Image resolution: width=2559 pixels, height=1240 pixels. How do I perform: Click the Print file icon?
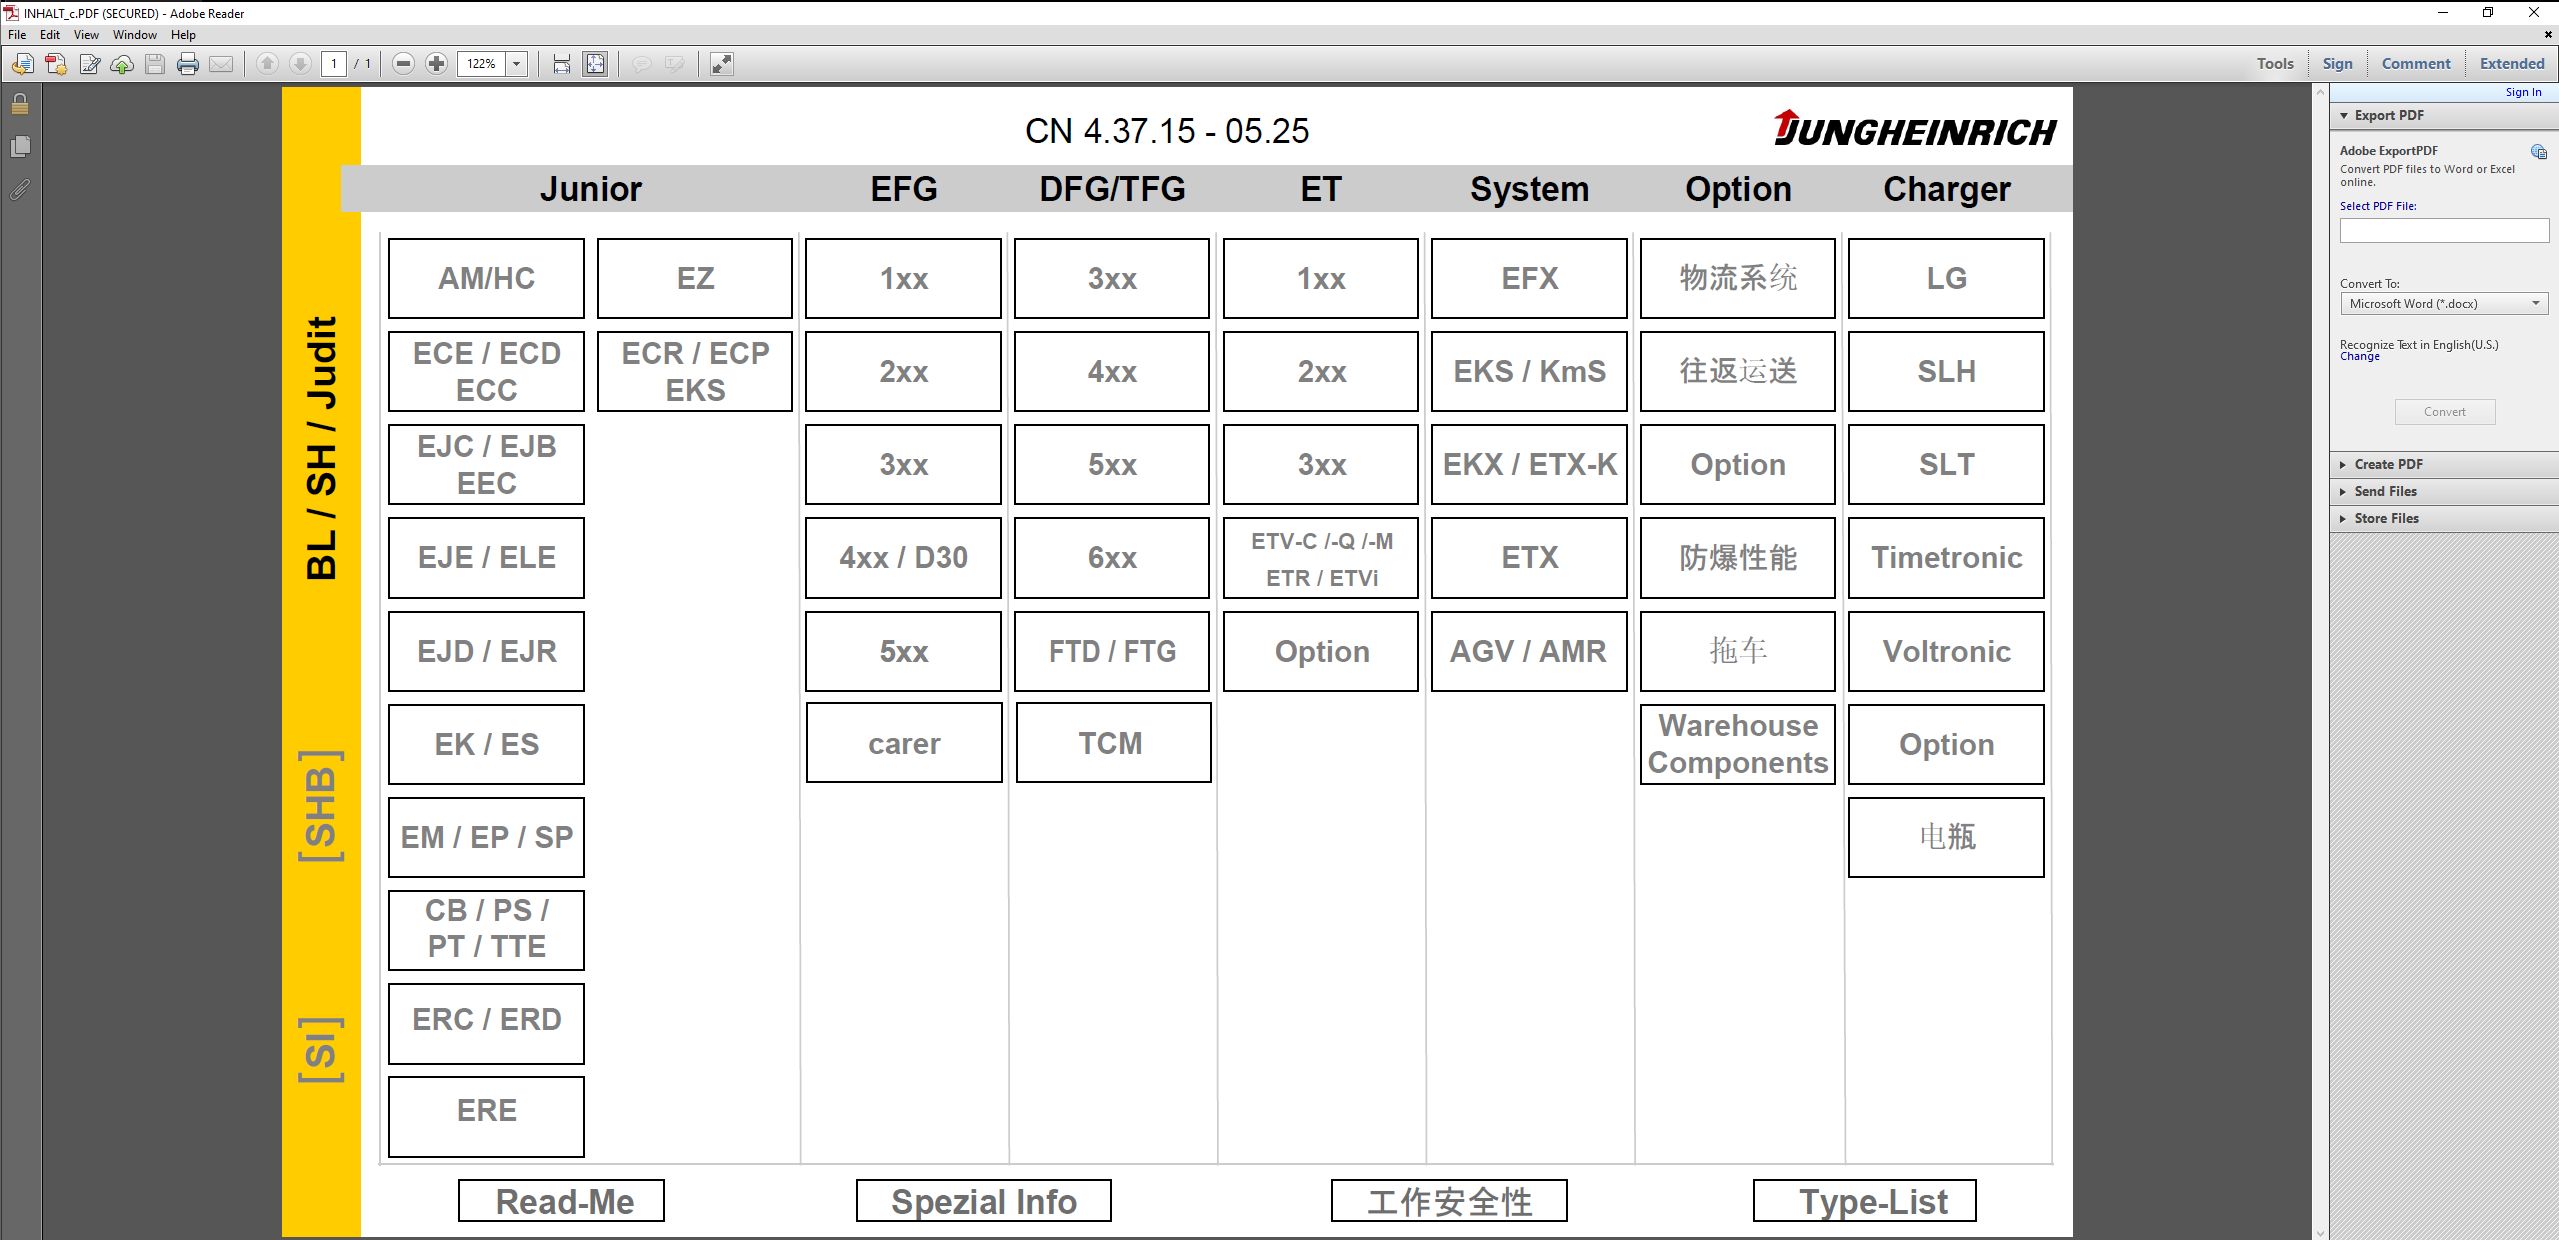(x=188, y=65)
